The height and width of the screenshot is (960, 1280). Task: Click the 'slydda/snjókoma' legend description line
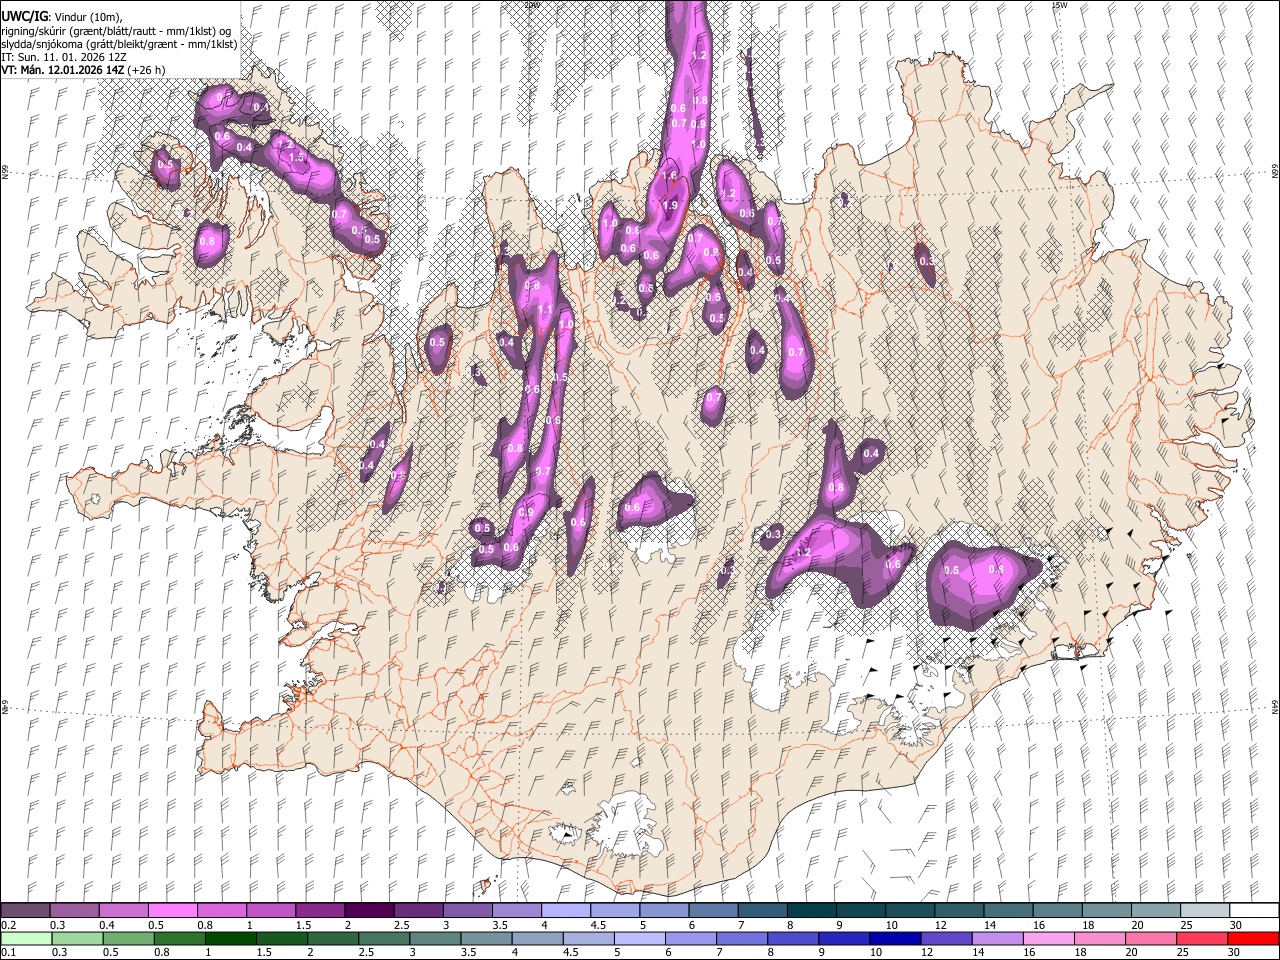pos(119,44)
